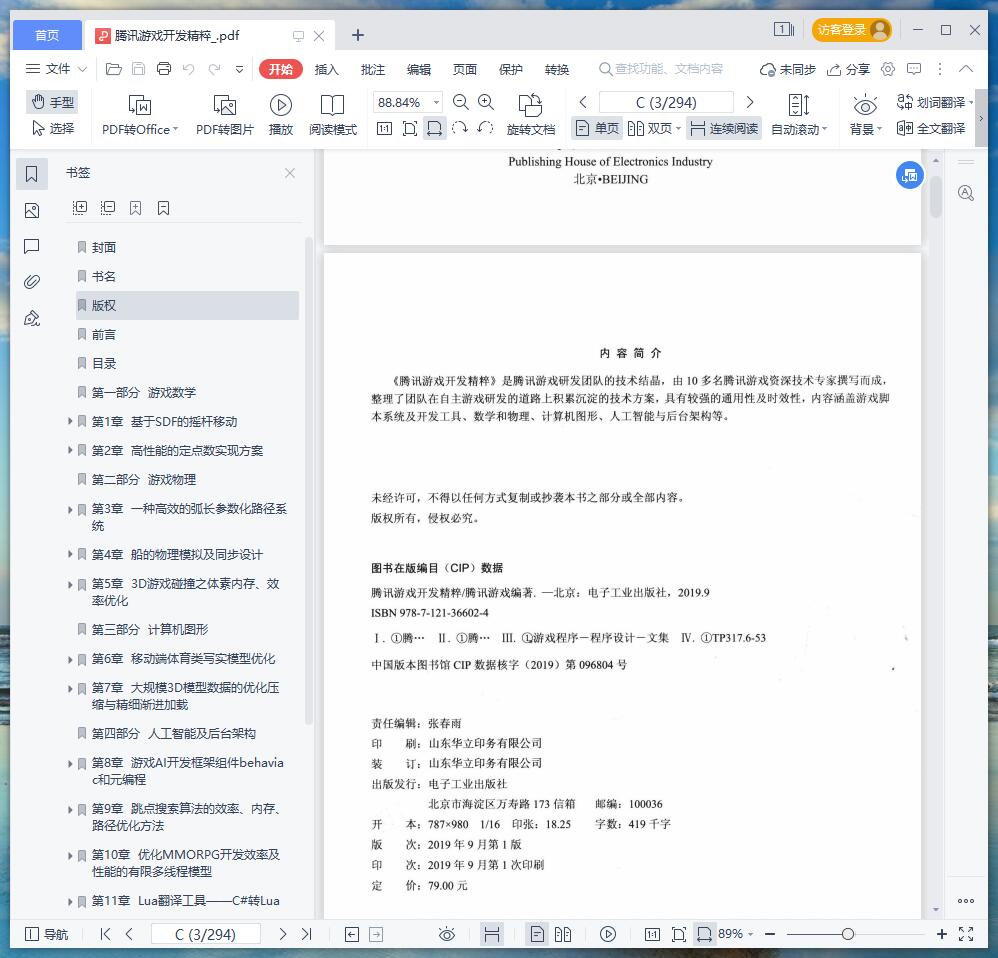Expand 第4章 船的物理模拟及同步设计 bookmark
This screenshot has height=958, width=998.
(x=70, y=554)
